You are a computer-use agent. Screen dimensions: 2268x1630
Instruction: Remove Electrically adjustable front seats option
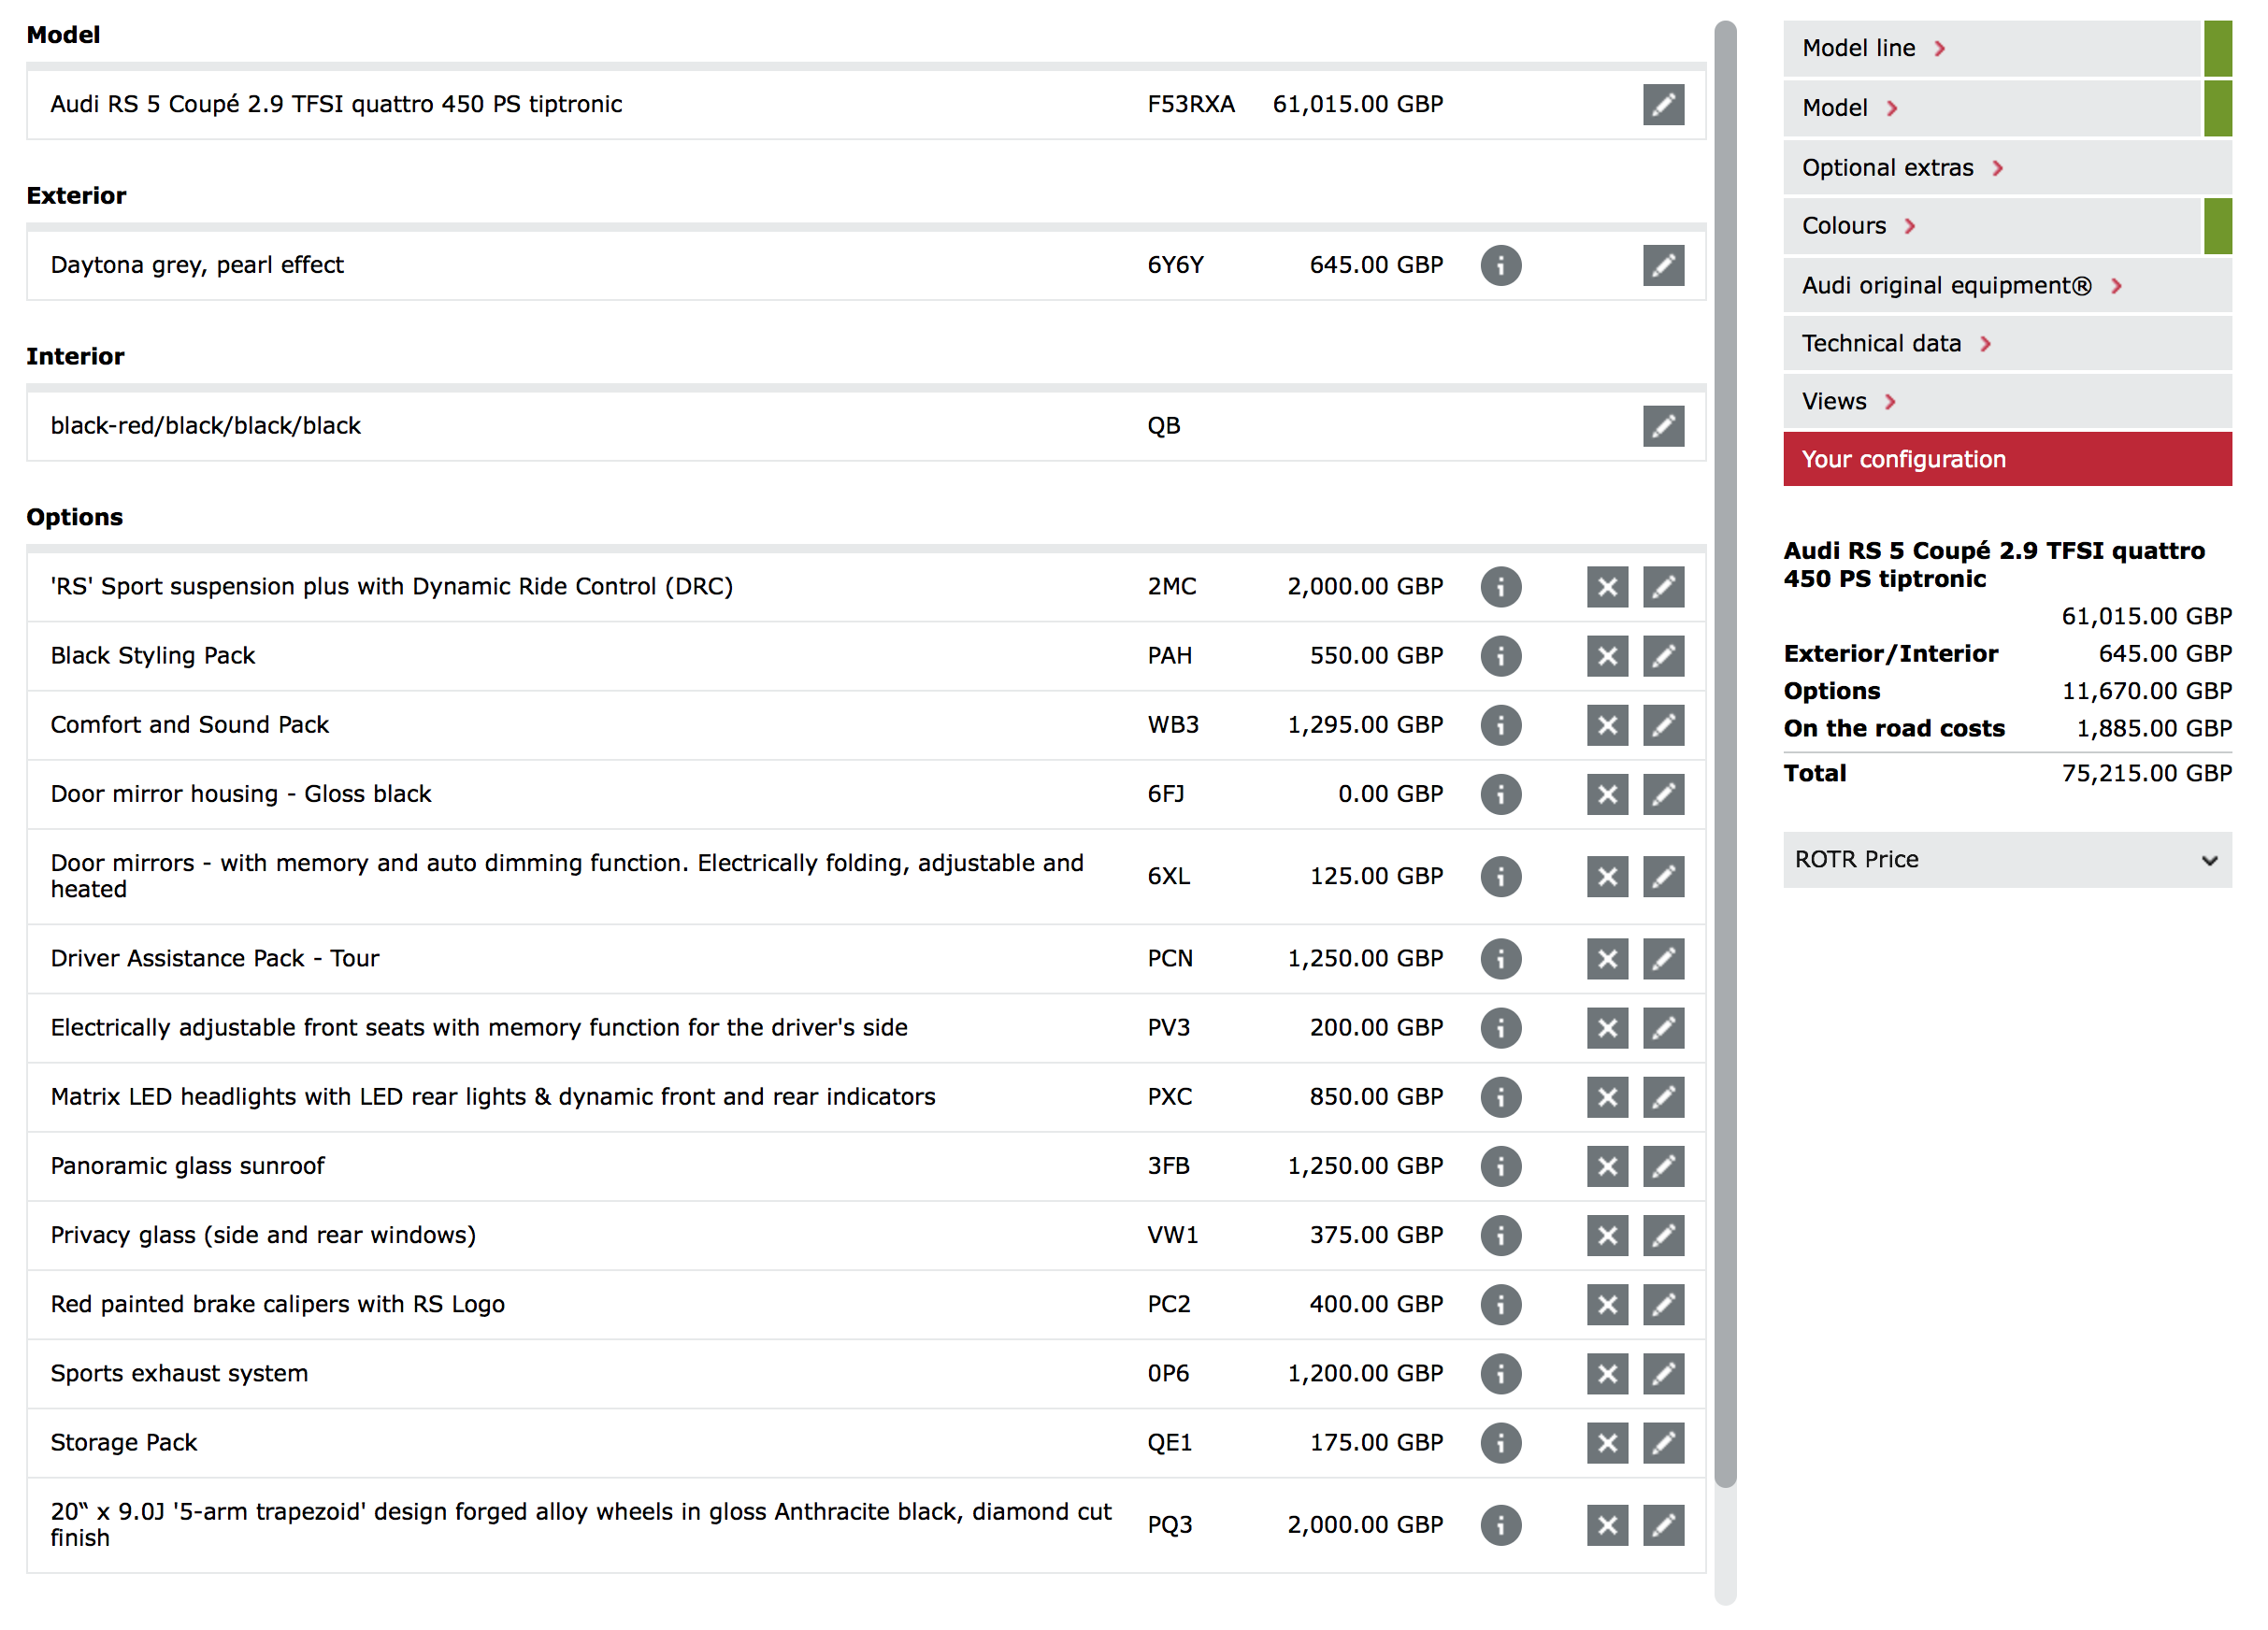(1607, 1027)
